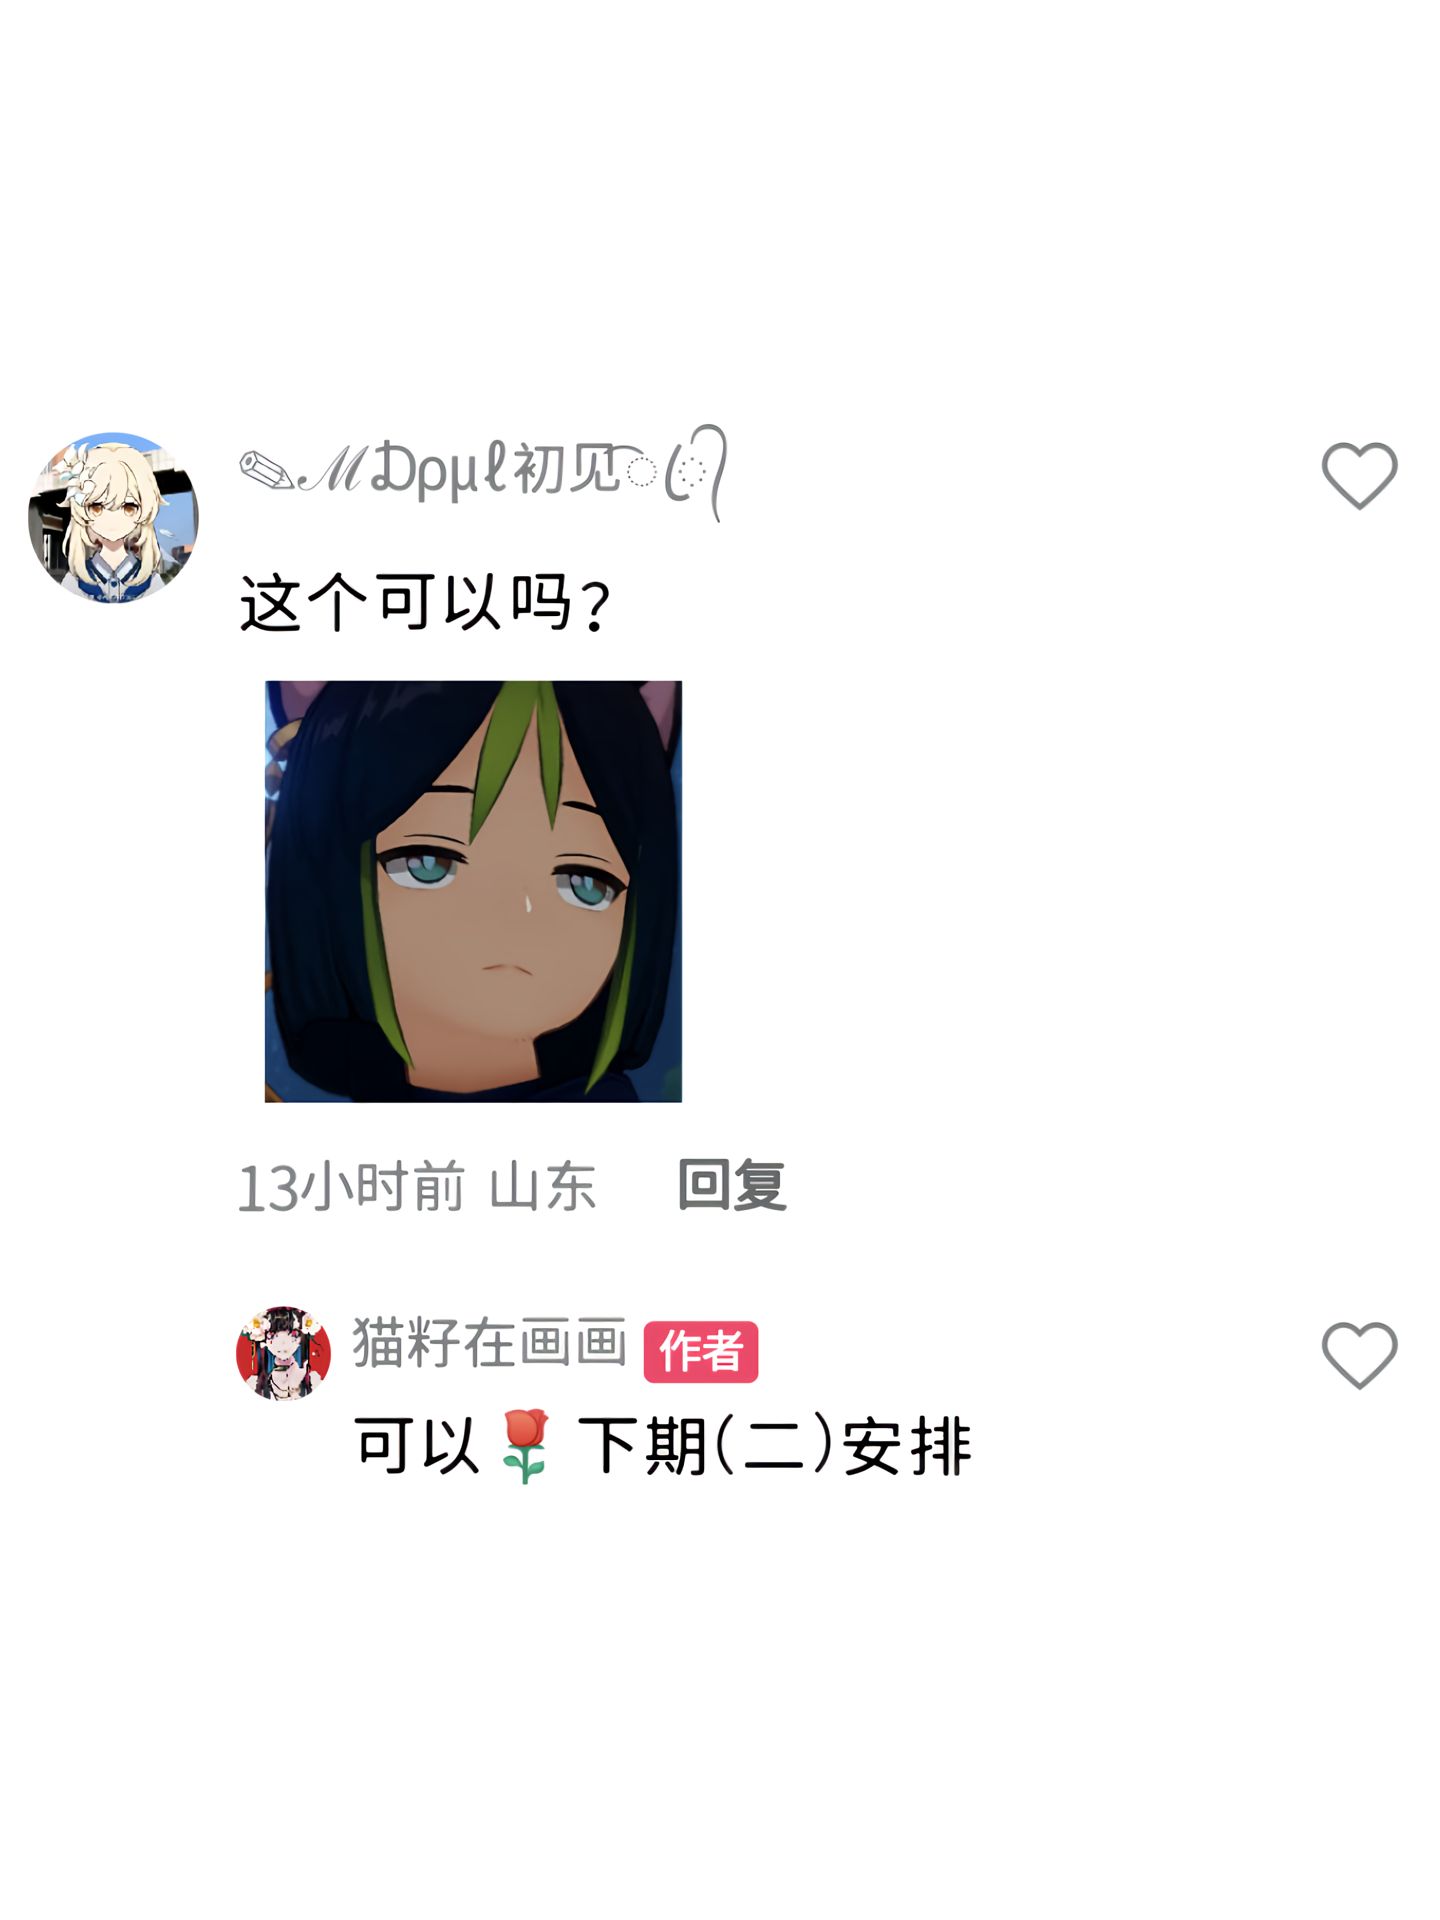The height and width of the screenshot is (1920, 1440).
Task: Click the red 作者 badge
Action: click(700, 1352)
